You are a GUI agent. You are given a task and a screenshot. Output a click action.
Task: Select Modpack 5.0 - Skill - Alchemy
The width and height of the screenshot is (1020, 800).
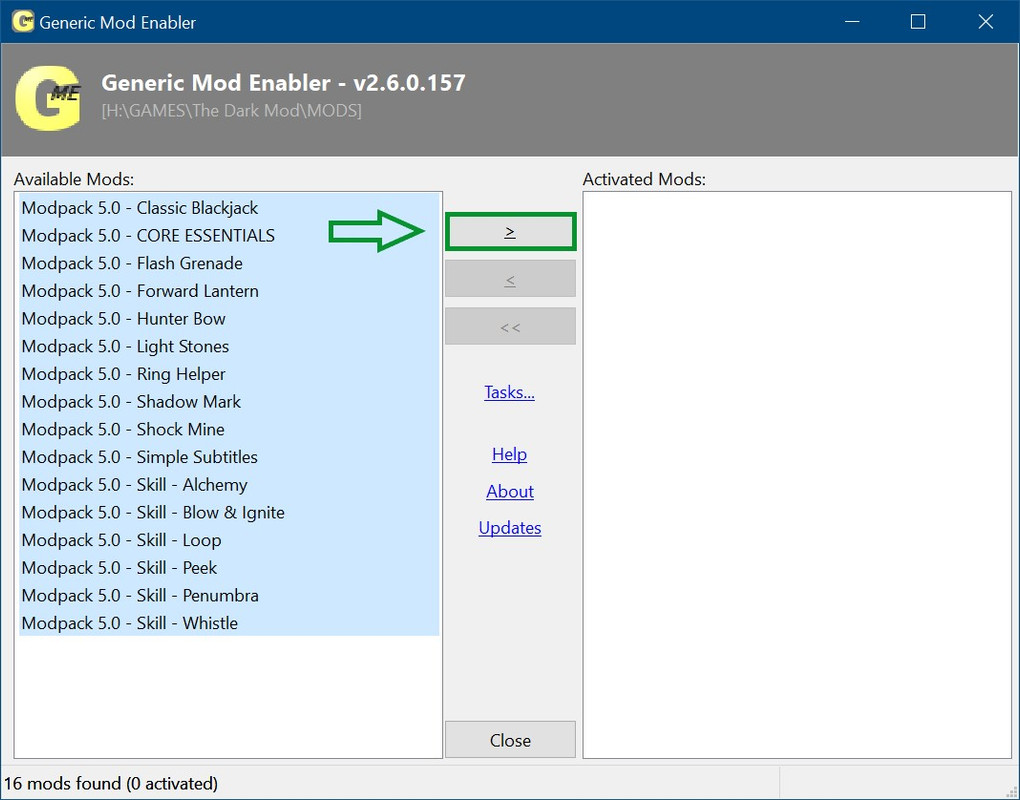pyautogui.click(x=229, y=485)
